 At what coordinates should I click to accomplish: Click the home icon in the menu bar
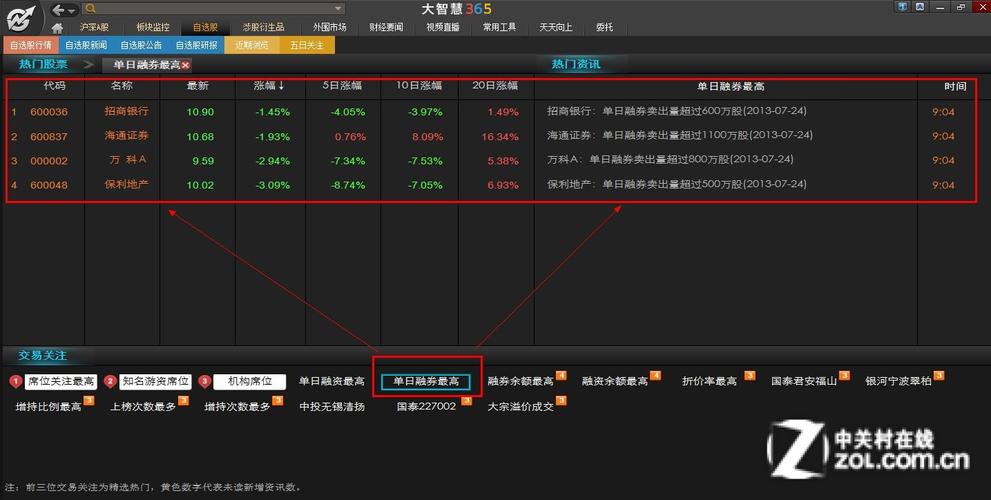pos(58,28)
